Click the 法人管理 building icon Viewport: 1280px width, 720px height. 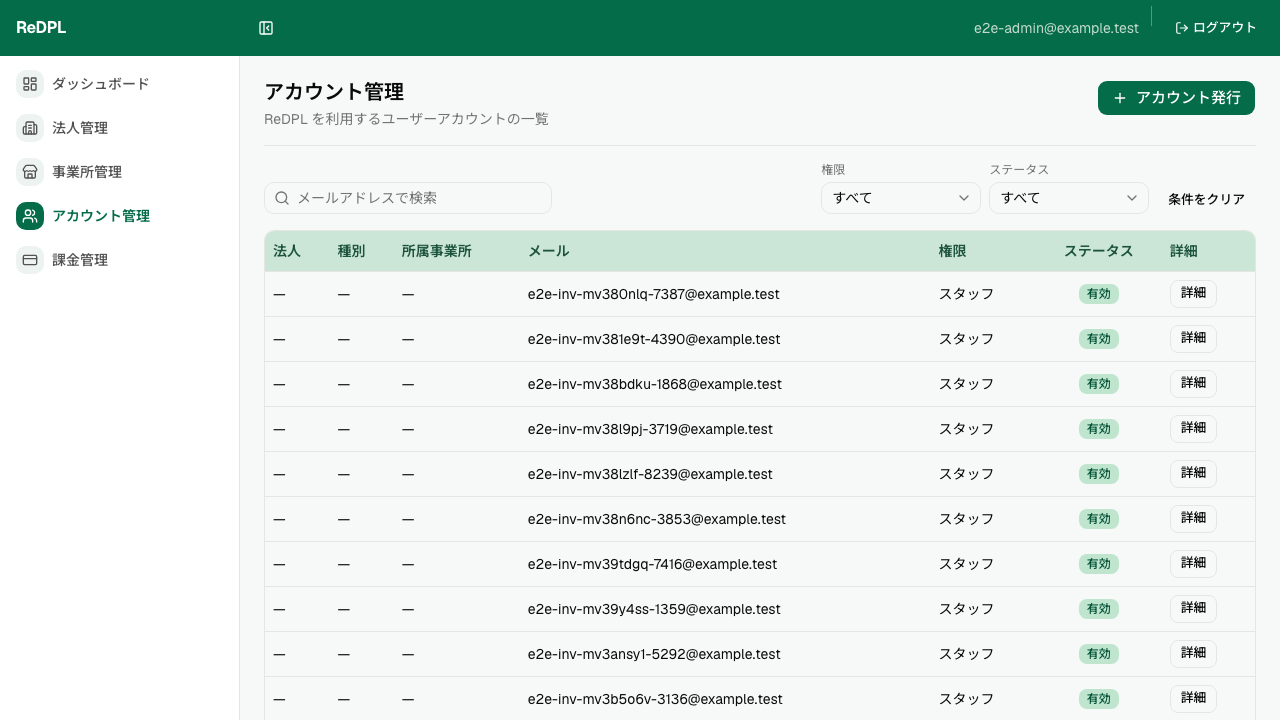[30, 128]
